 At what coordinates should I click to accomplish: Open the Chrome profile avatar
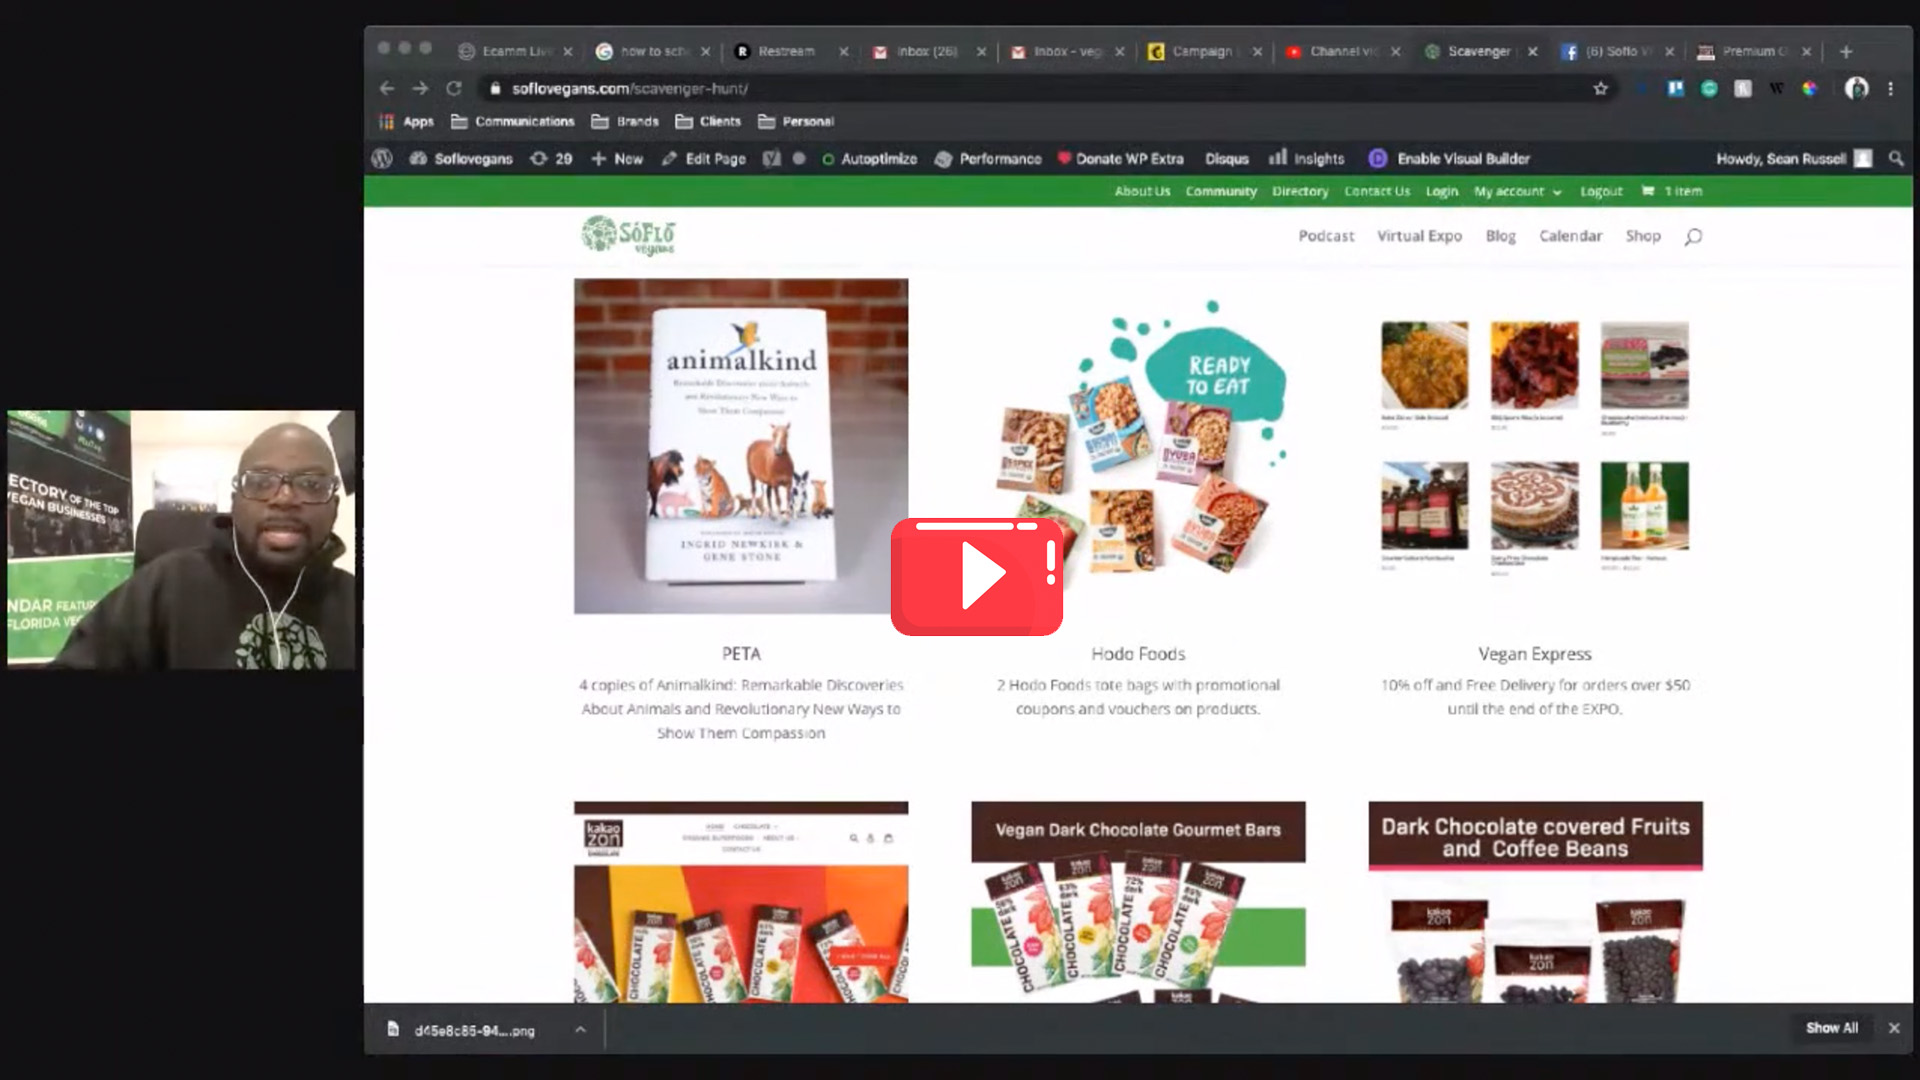(x=1856, y=88)
